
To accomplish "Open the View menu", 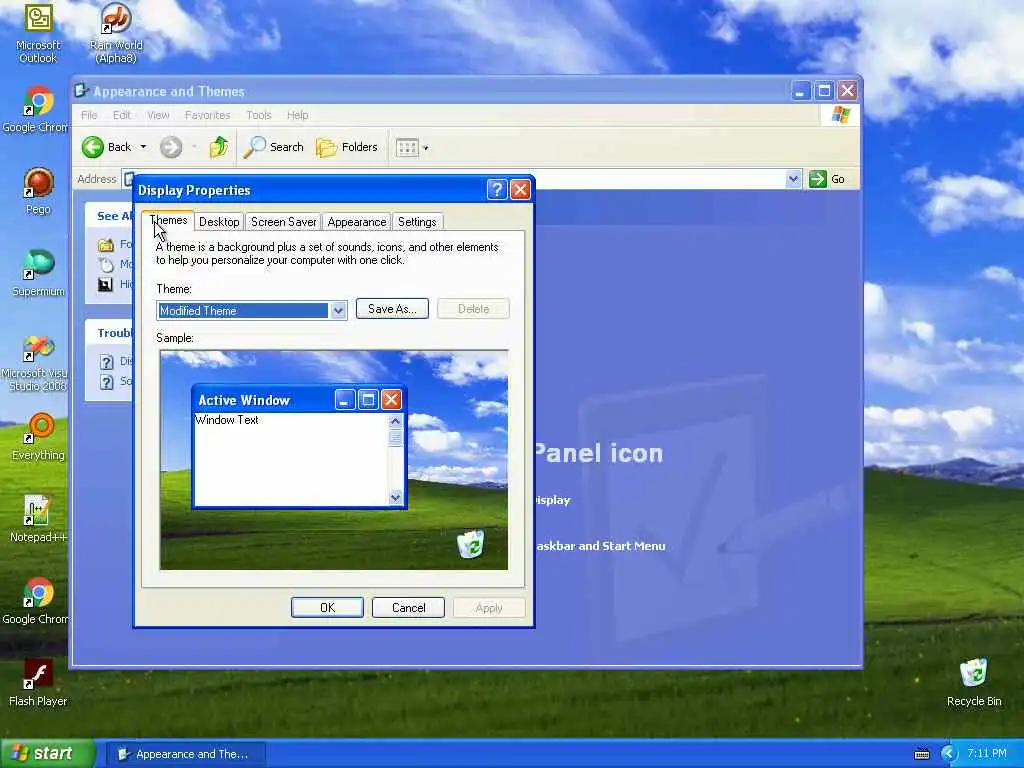I will [x=158, y=116].
